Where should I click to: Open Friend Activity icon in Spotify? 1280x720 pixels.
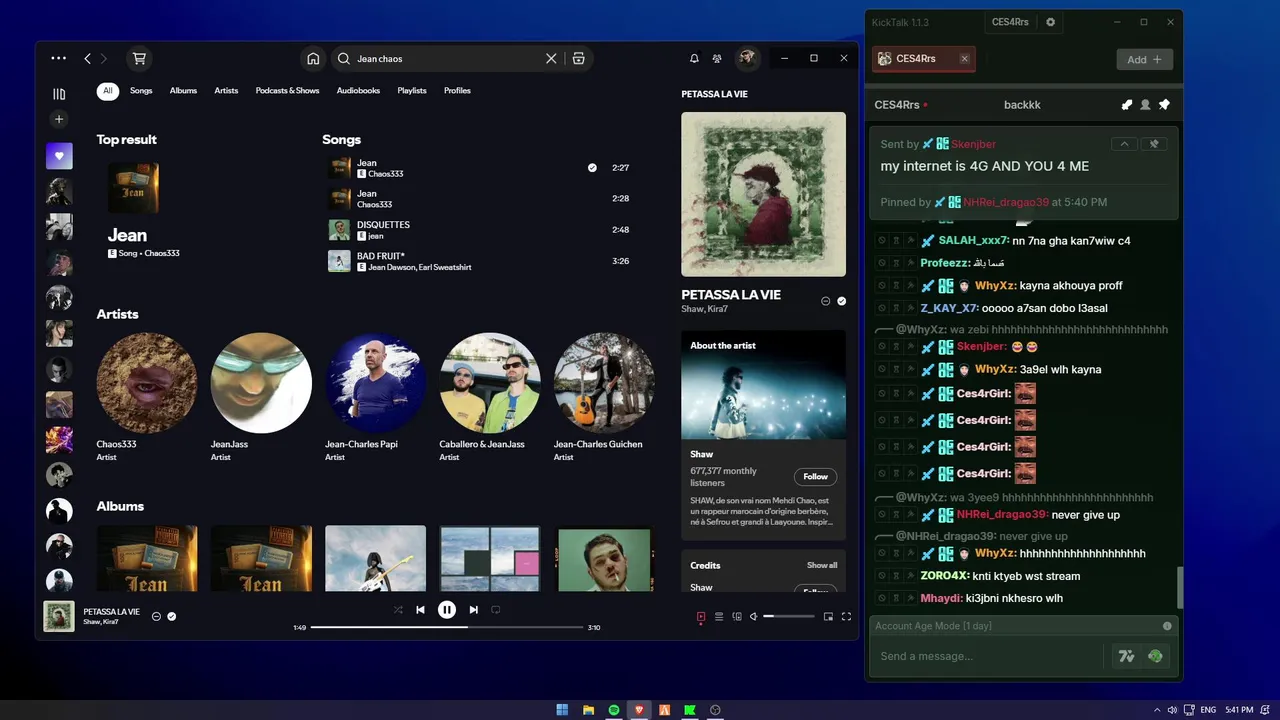(717, 58)
